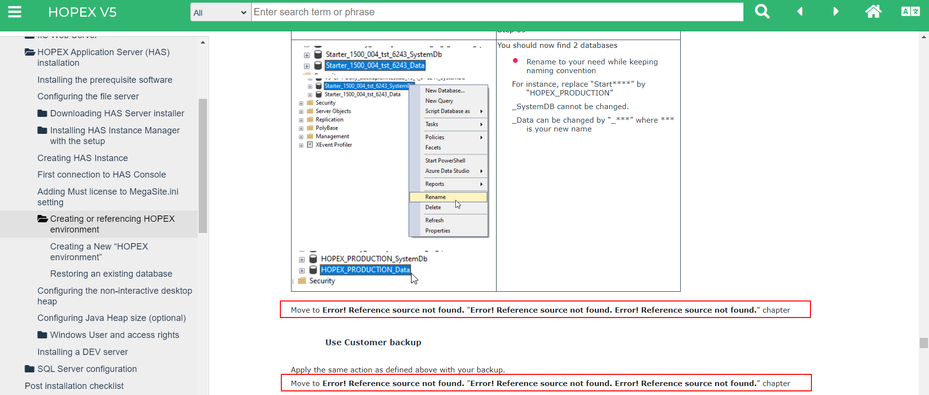Open the All search scope dropdown
This screenshot has height=395, width=929.
pos(220,12)
